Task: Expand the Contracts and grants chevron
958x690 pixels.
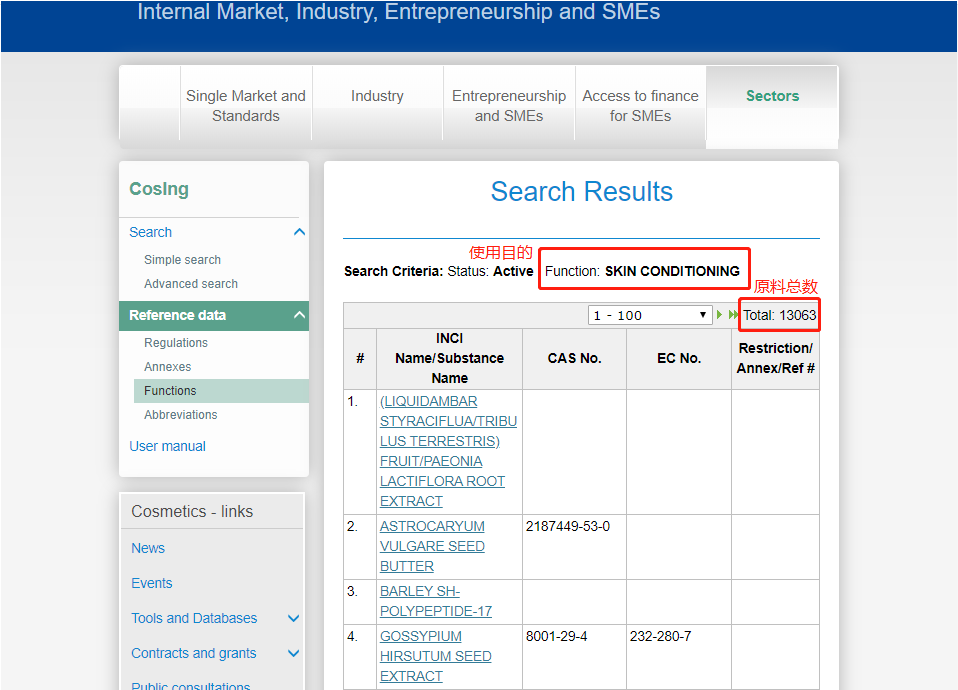Action: click(x=293, y=653)
